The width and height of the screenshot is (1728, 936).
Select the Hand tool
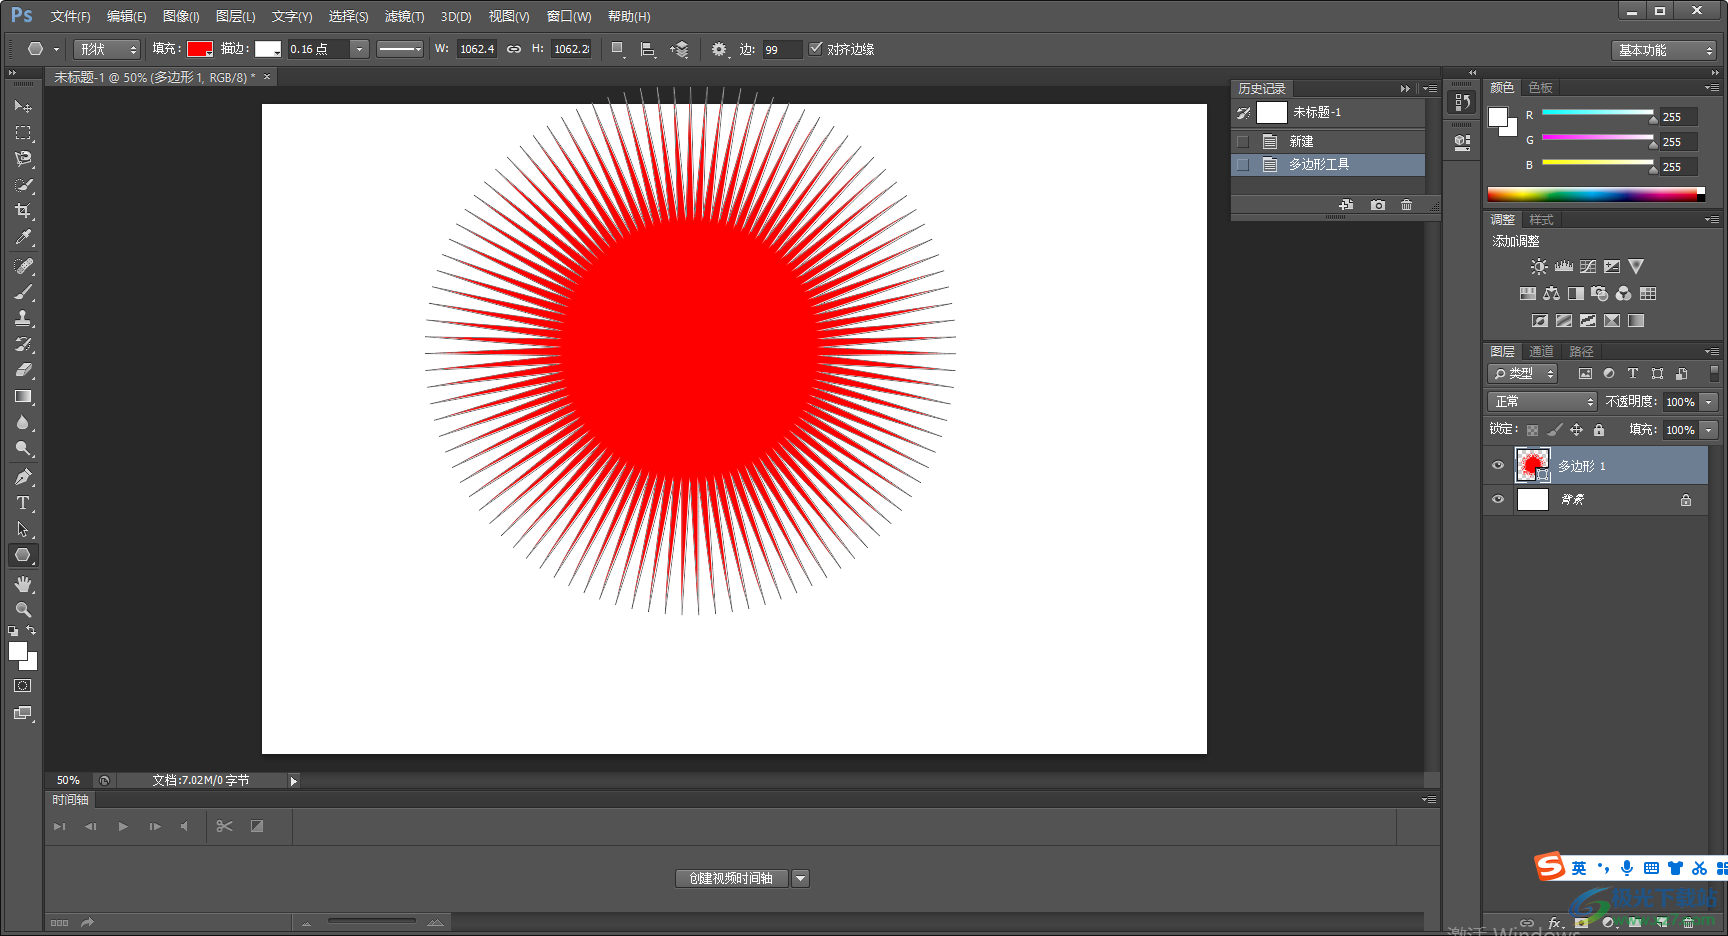(23, 584)
